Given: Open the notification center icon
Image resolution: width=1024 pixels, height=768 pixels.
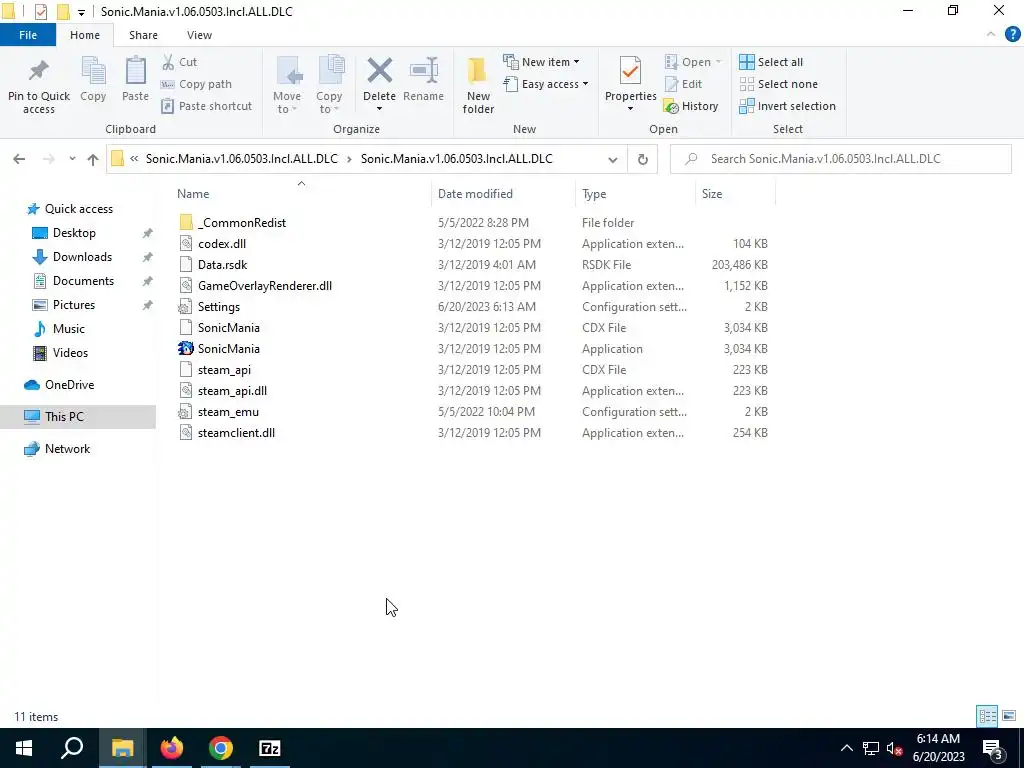Looking at the screenshot, I should tap(993, 748).
